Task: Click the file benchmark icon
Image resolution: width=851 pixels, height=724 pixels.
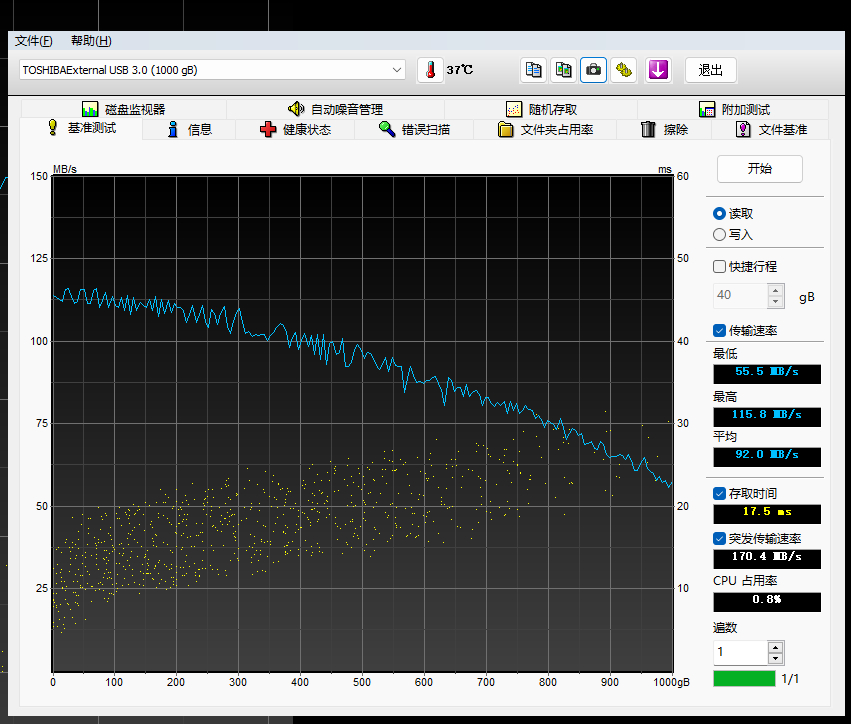Action: pyautogui.click(x=743, y=129)
